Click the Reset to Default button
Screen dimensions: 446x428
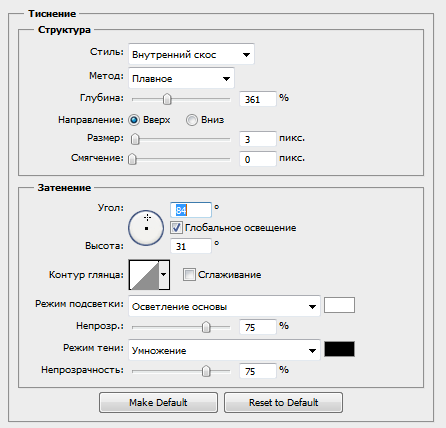click(x=283, y=402)
